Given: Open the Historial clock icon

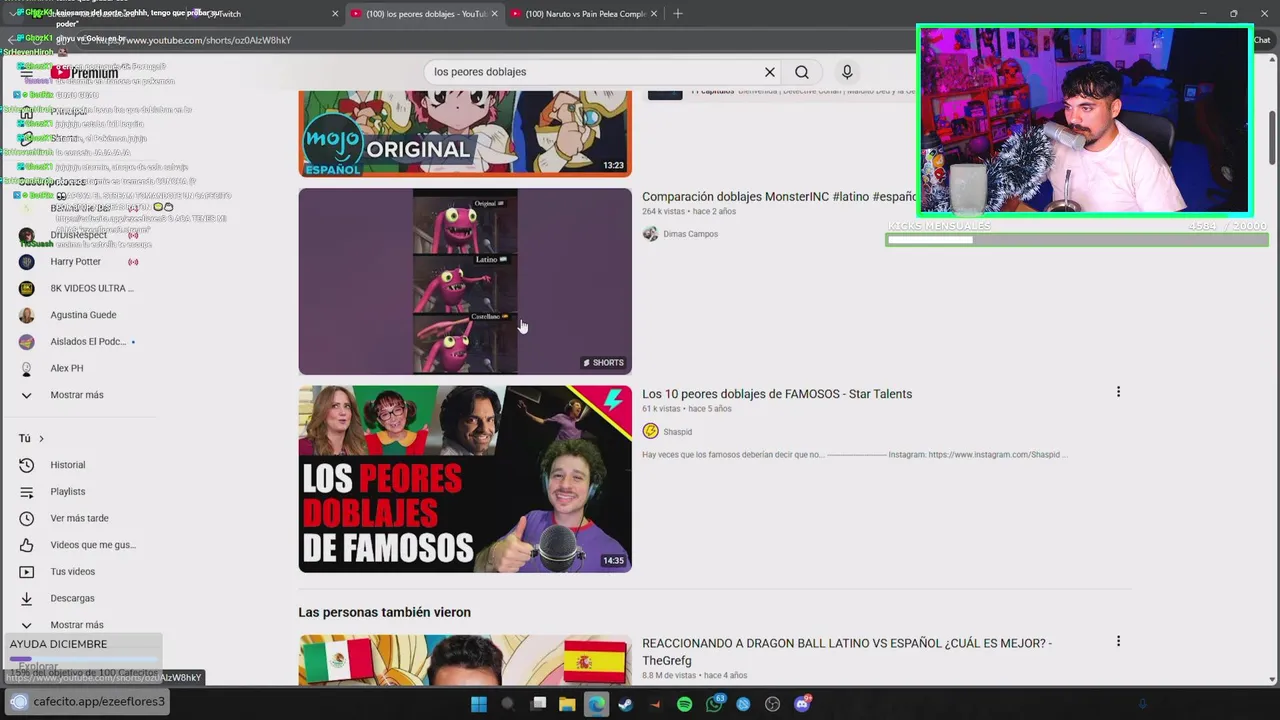Looking at the screenshot, I should tap(27, 465).
